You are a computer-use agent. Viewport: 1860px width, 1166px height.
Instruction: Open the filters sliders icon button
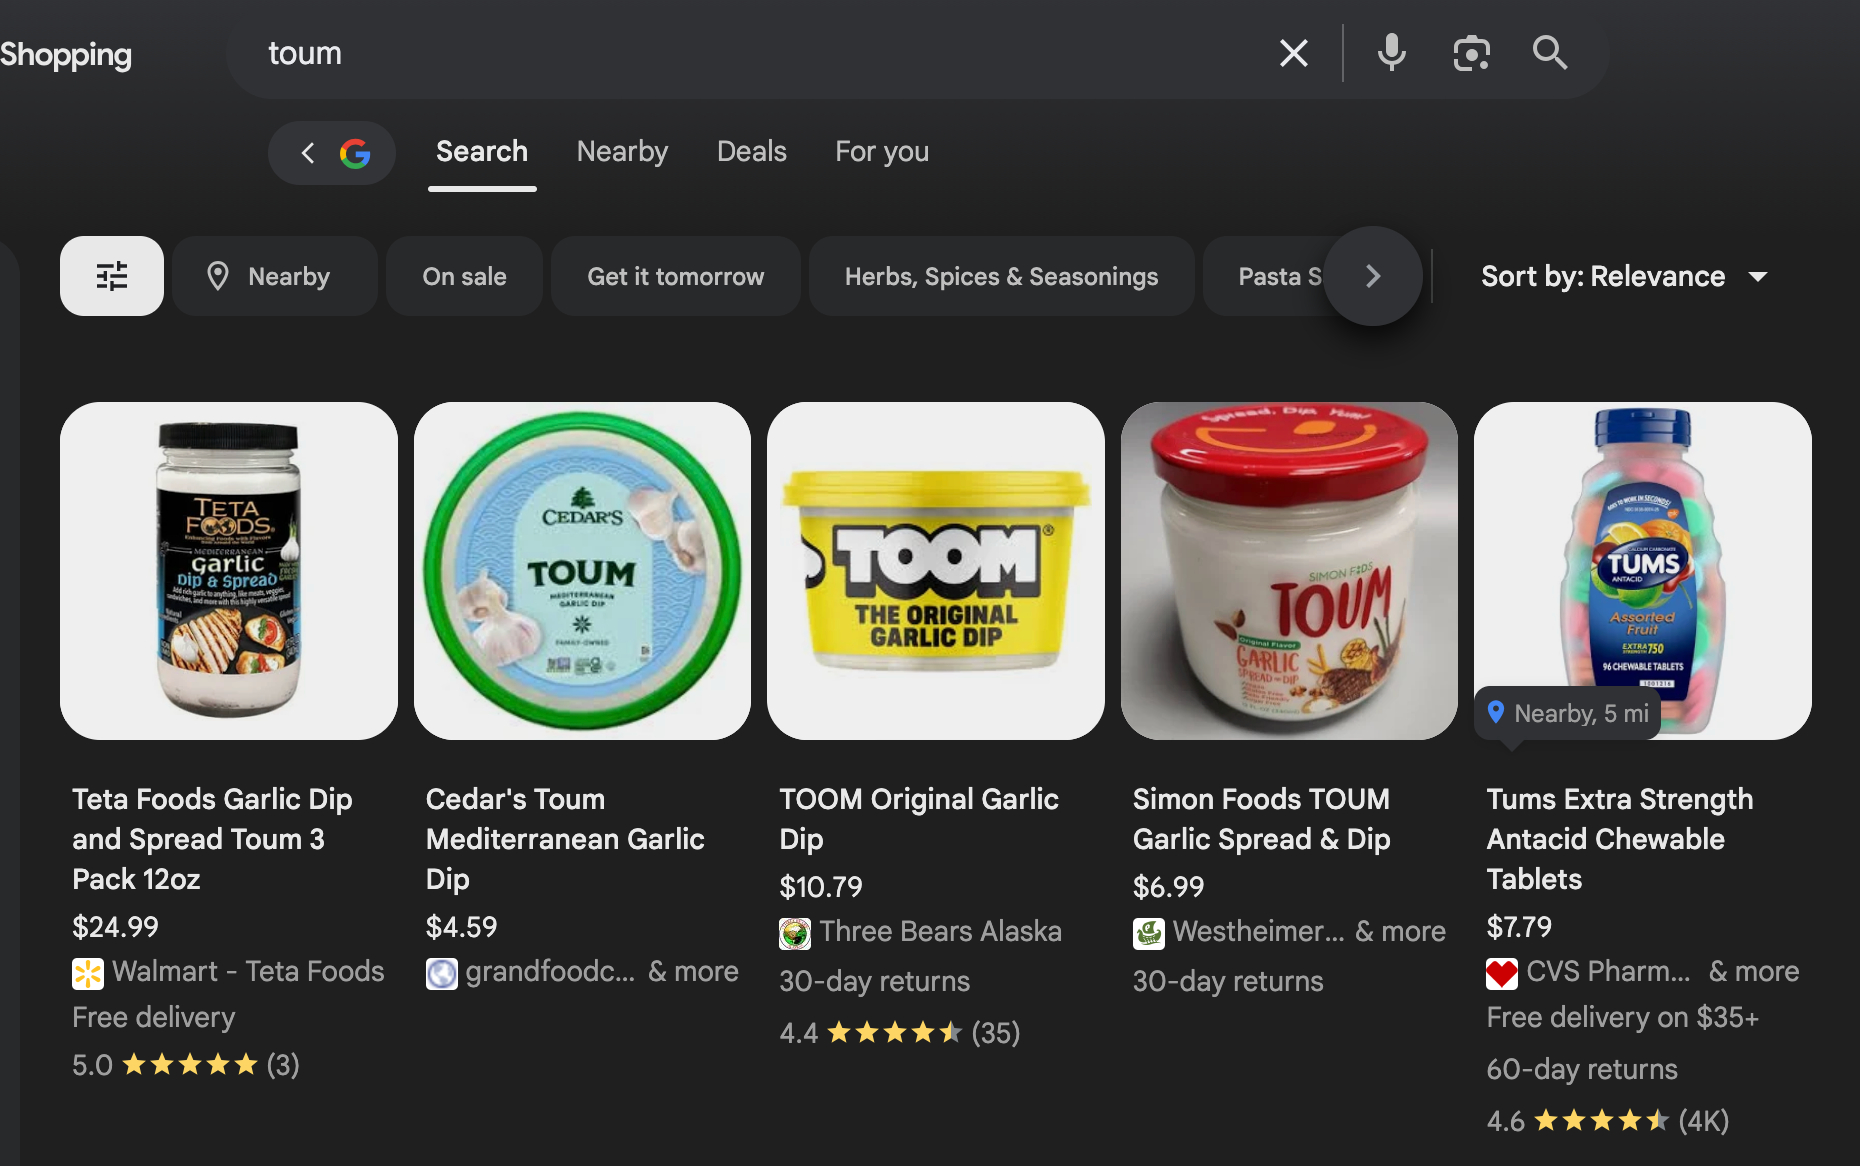(x=112, y=276)
